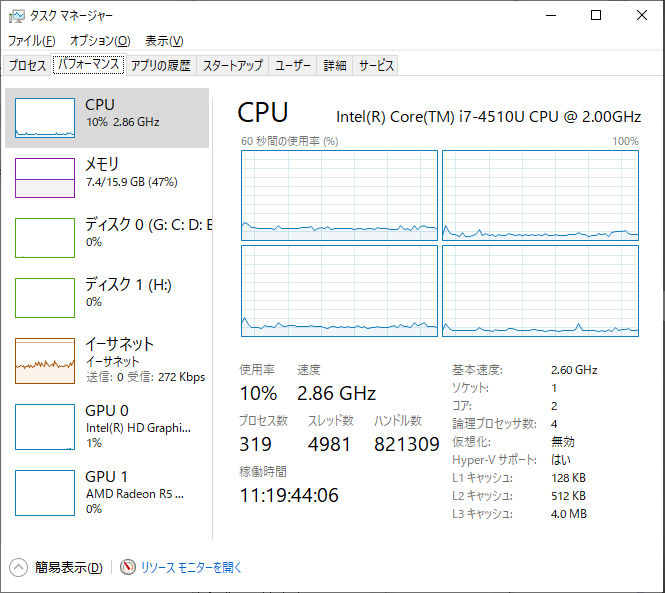The width and height of the screenshot is (665, 593).
Task: Open the サービス tab
Action: pos(376,65)
